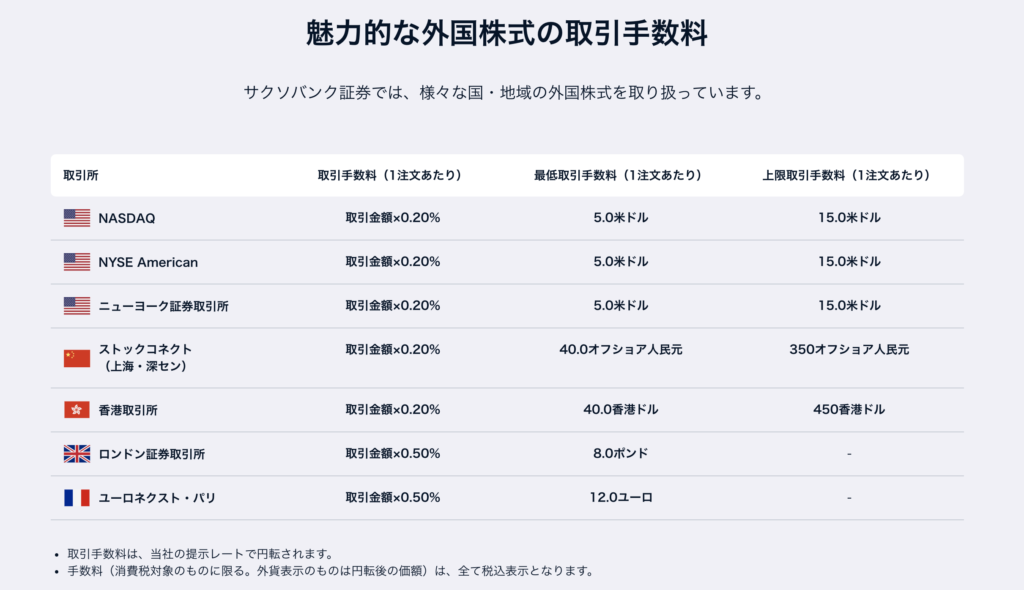
Task: Click the Hong Kong flag icon
Action: coord(77,410)
